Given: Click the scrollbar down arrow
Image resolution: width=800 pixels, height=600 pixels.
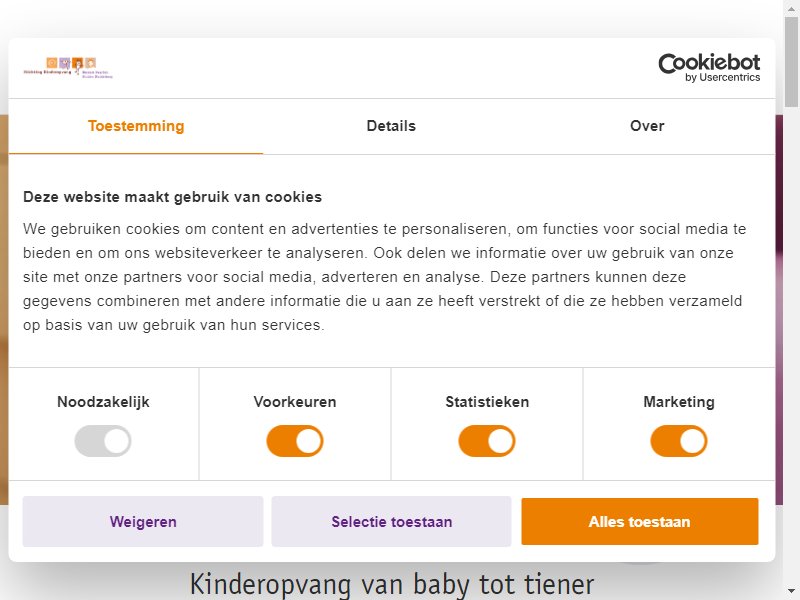Looking at the screenshot, I should (x=791, y=593).
